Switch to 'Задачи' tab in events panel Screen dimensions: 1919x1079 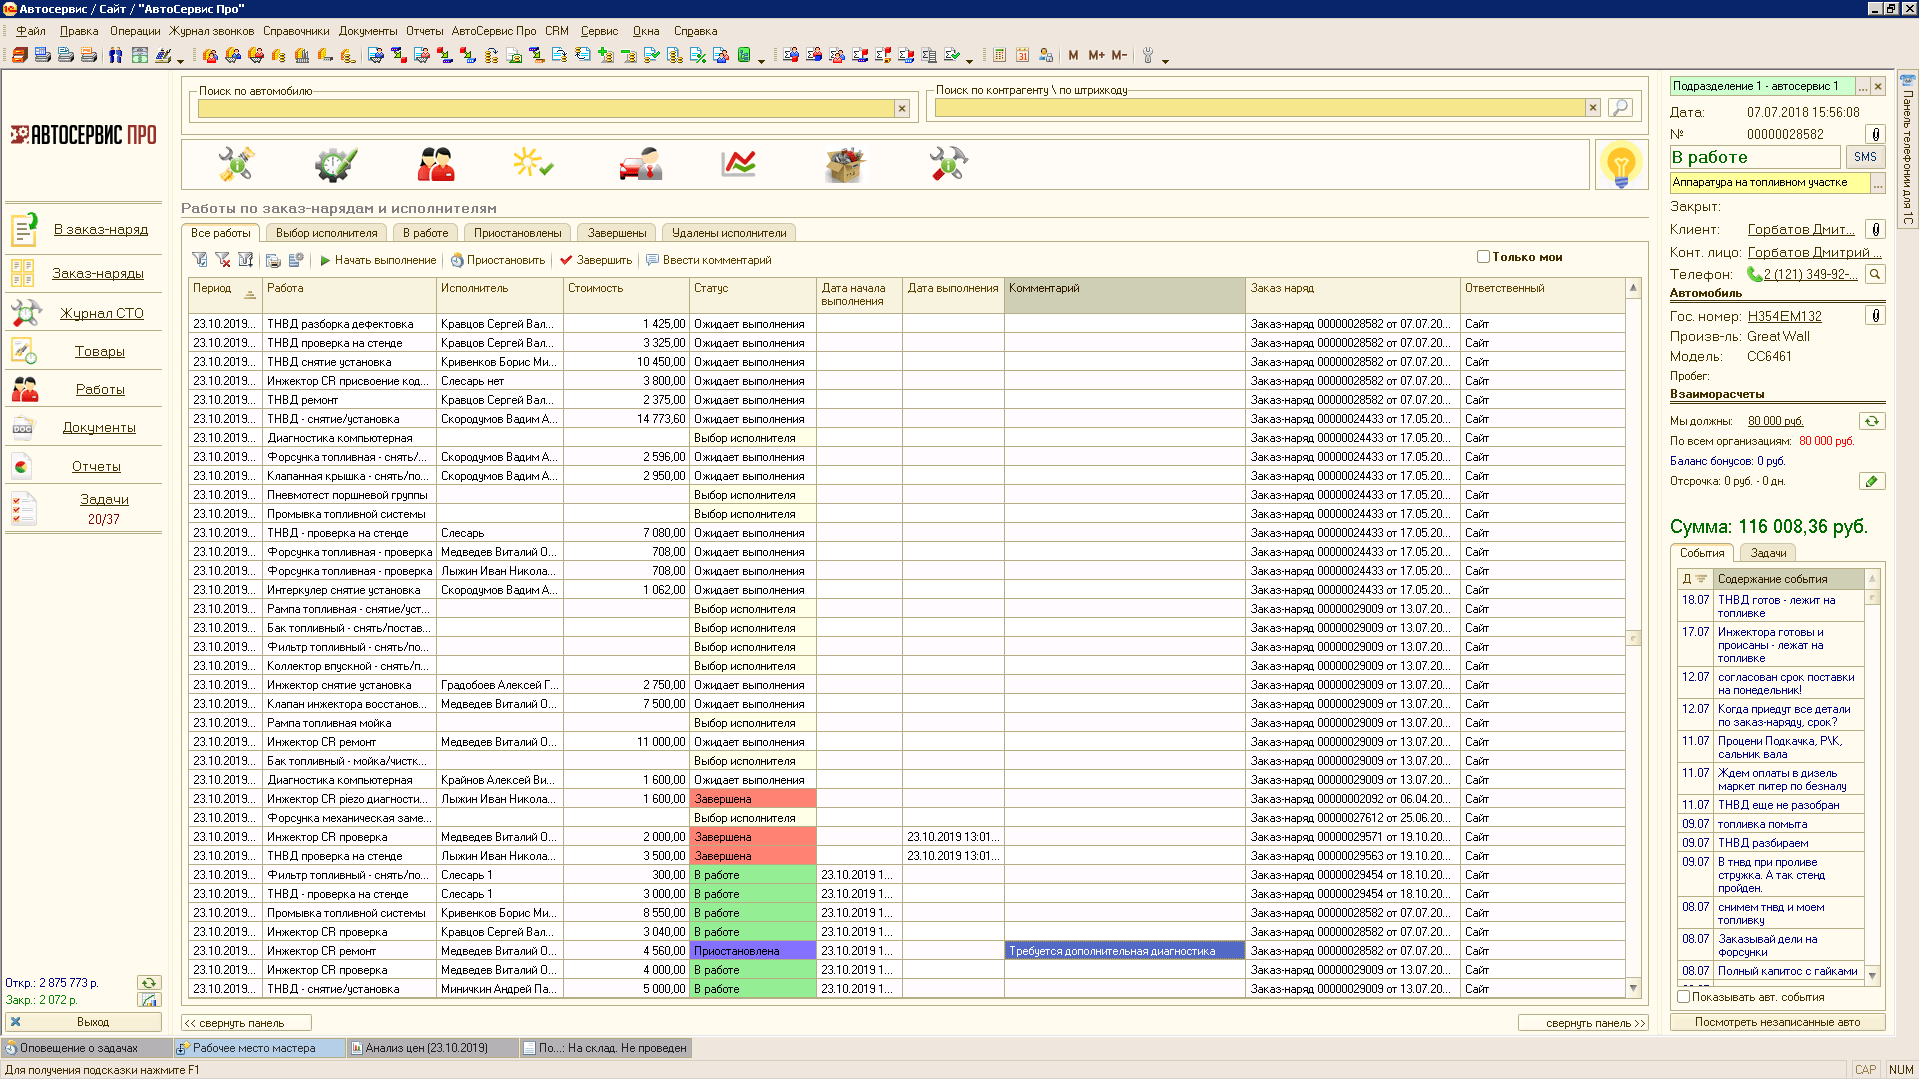[1768, 553]
